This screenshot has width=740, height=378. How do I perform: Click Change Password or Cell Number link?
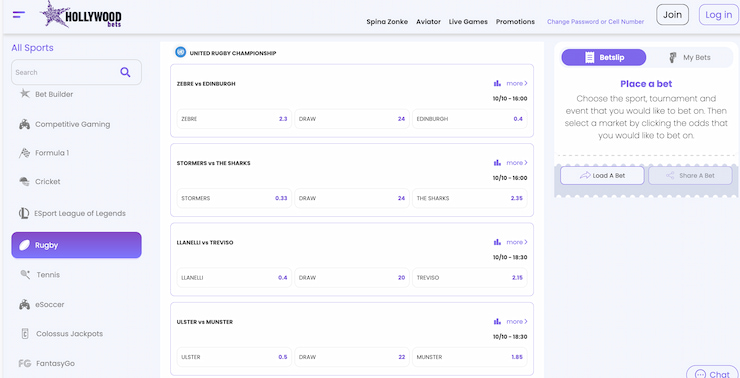click(596, 22)
